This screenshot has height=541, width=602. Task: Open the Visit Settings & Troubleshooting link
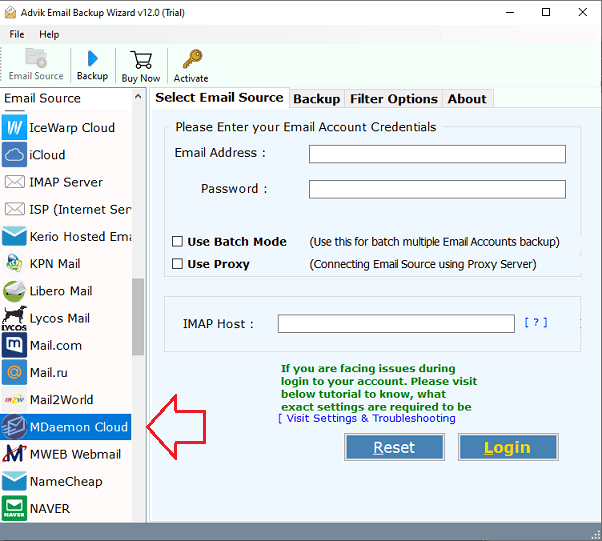tap(367, 418)
